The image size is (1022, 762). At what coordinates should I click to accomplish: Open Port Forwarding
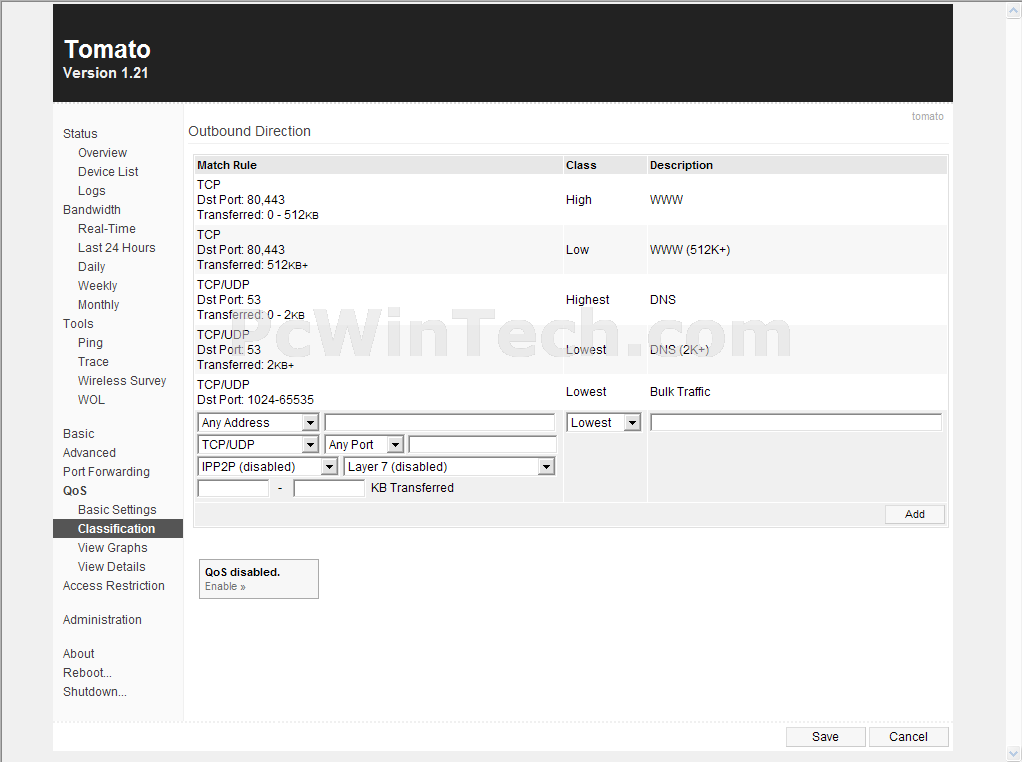[106, 472]
